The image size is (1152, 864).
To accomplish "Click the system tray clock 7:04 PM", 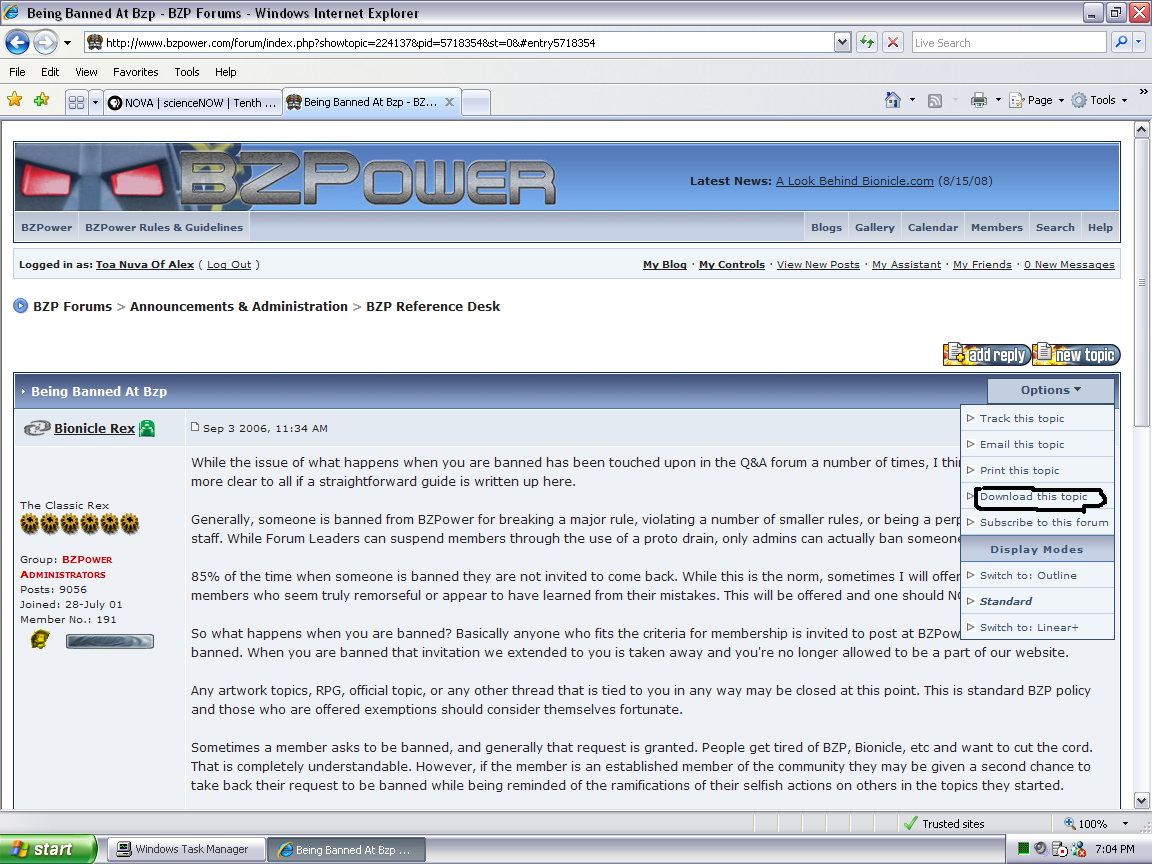I will pyautogui.click(x=1115, y=849).
